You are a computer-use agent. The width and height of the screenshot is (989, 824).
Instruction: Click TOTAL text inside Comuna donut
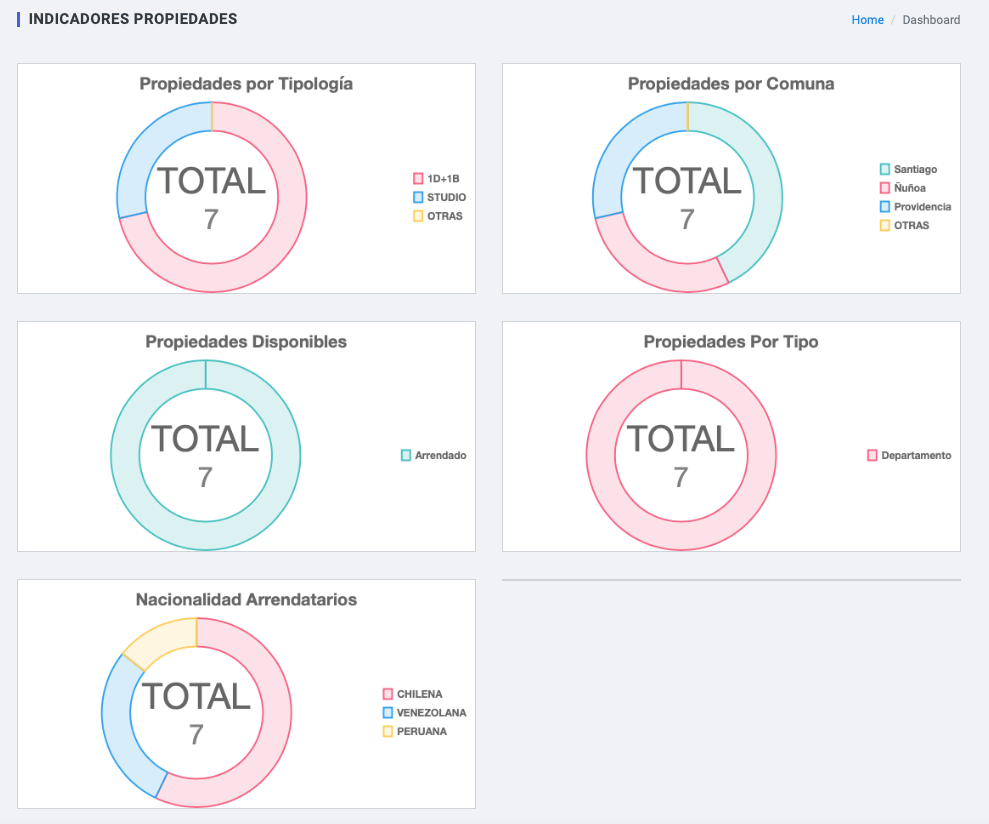pyautogui.click(x=688, y=181)
